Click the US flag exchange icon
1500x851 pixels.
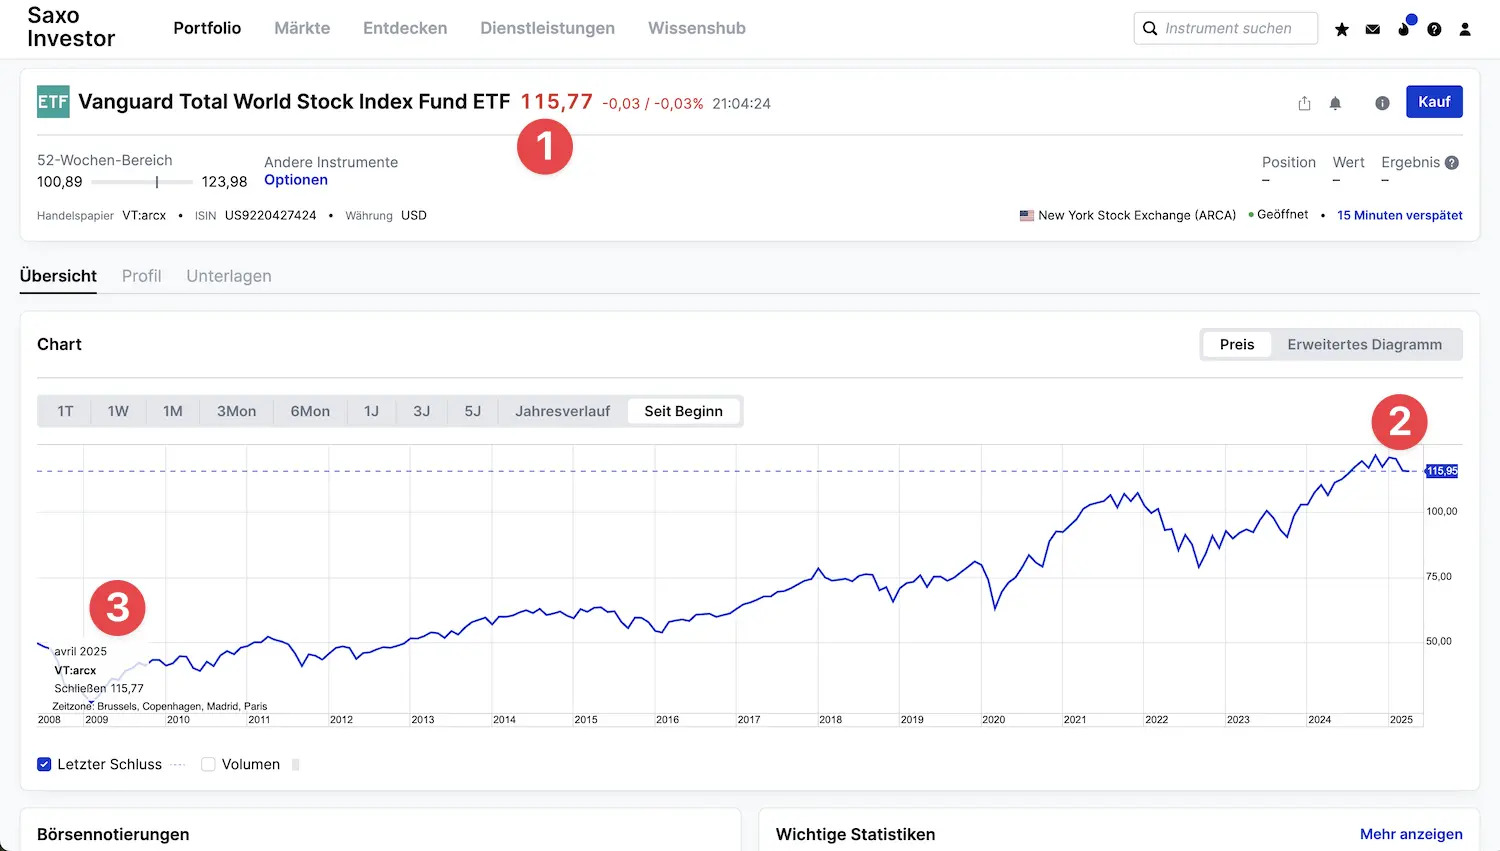1027,215
